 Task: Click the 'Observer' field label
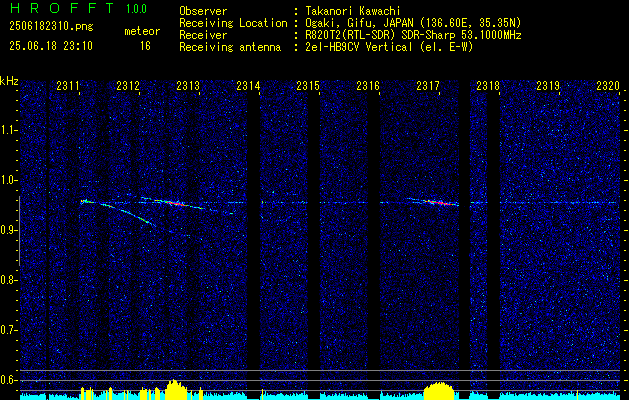point(203,11)
